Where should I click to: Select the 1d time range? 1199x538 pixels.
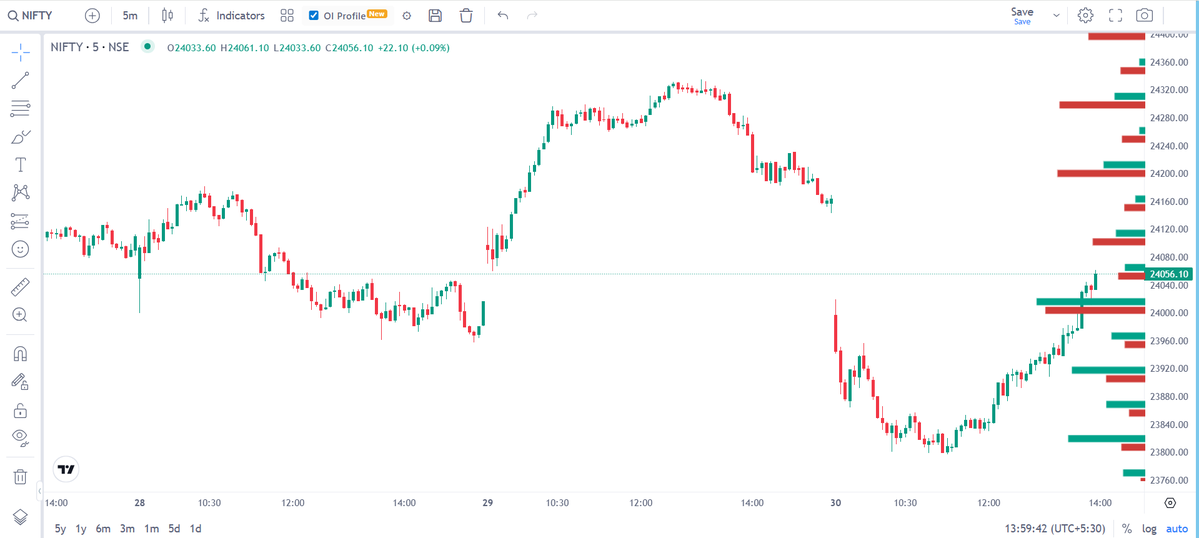coord(196,528)
